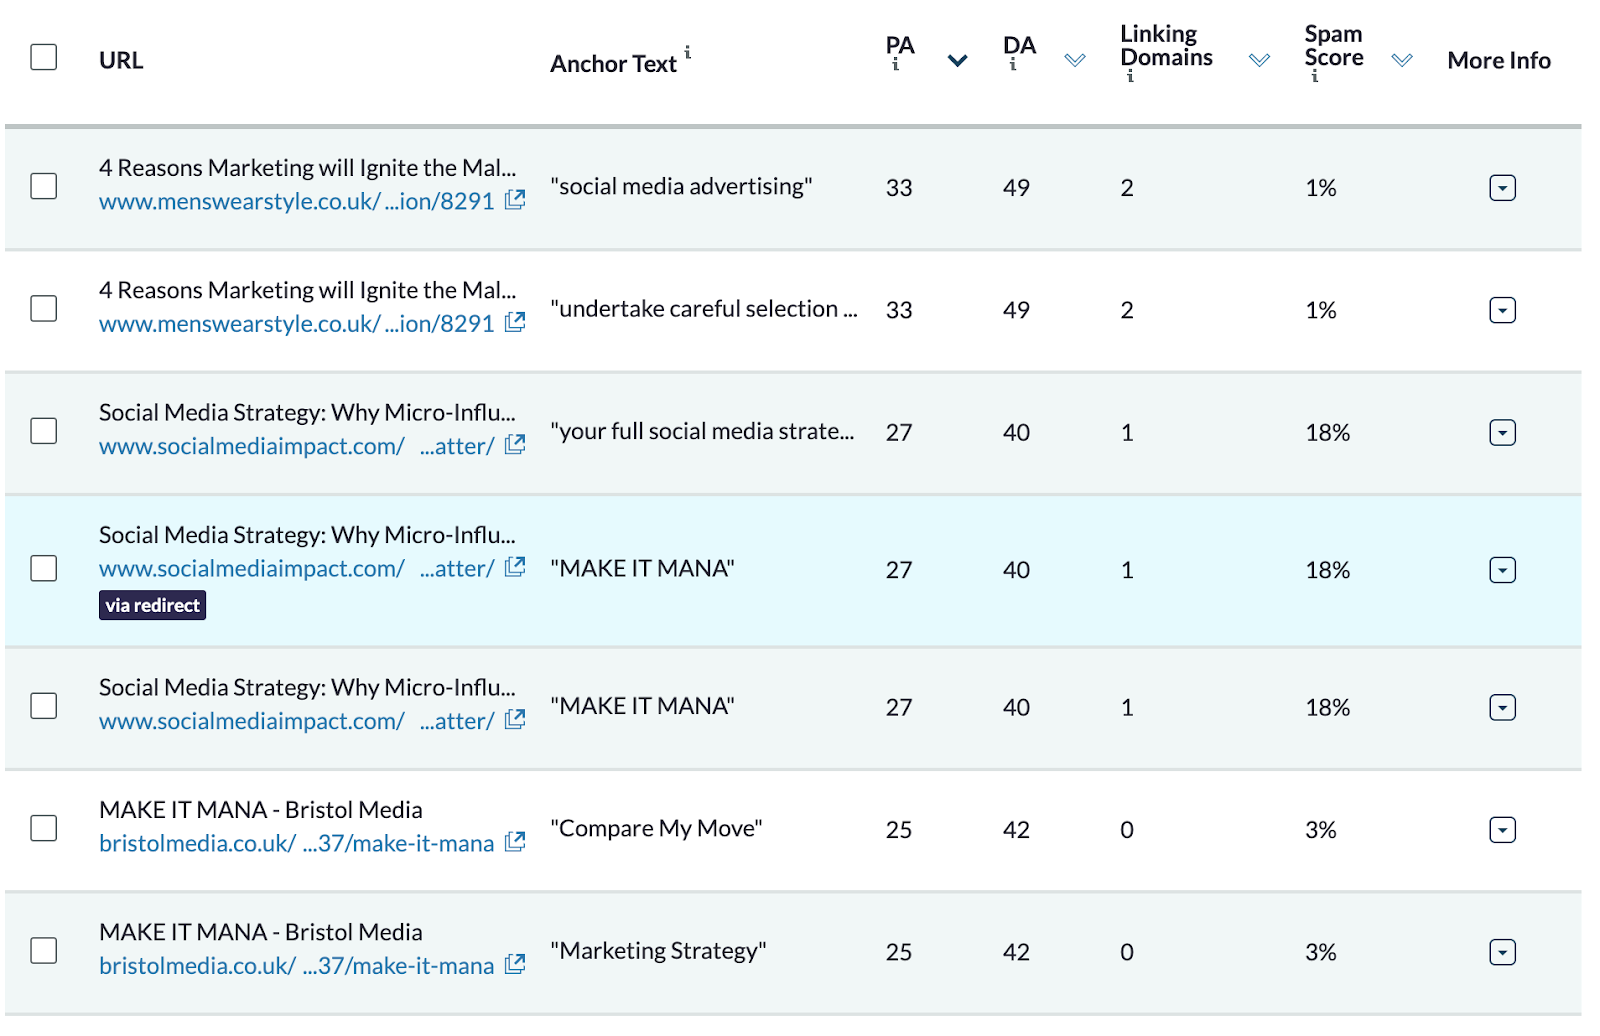Sort the table by DA chevron
The image size is (1600, 1036).
[1075, 61]
